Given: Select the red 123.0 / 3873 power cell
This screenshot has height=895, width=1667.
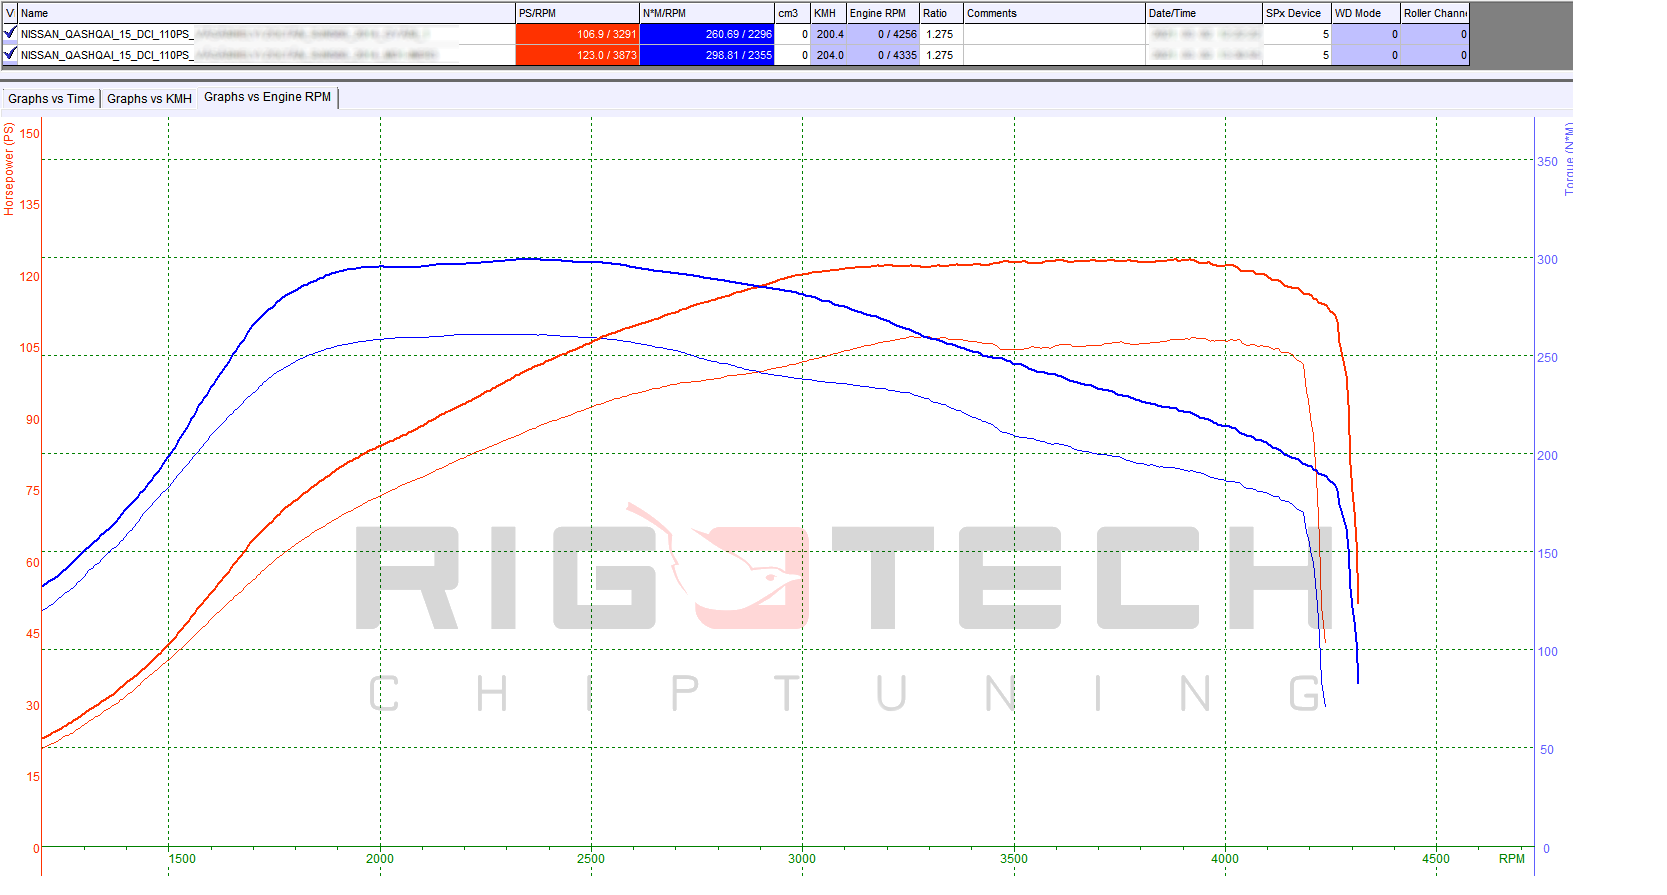Looking at the screenshot, I should (577, 55).
